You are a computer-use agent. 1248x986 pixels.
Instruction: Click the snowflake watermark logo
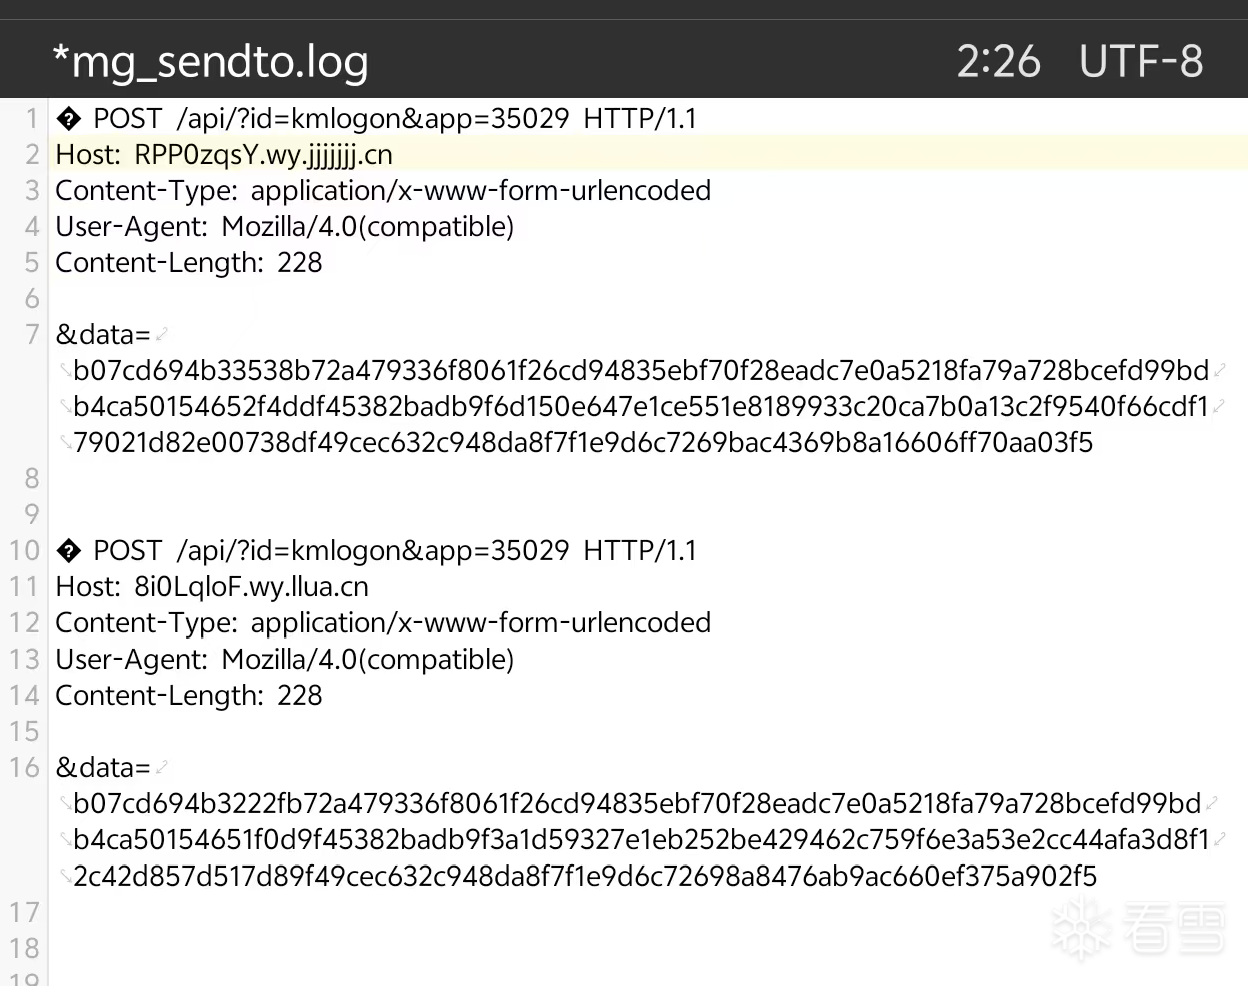(x=1081, y=929)
